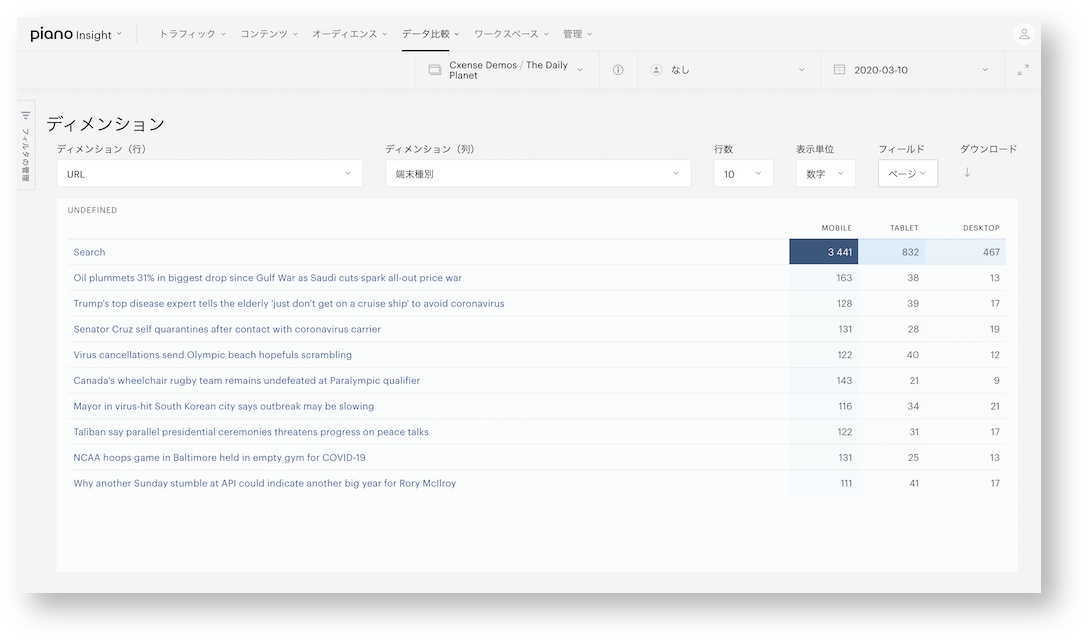
Task: Open the トラフィック menu
Action: pyautogui.click(x=192, y=34)
